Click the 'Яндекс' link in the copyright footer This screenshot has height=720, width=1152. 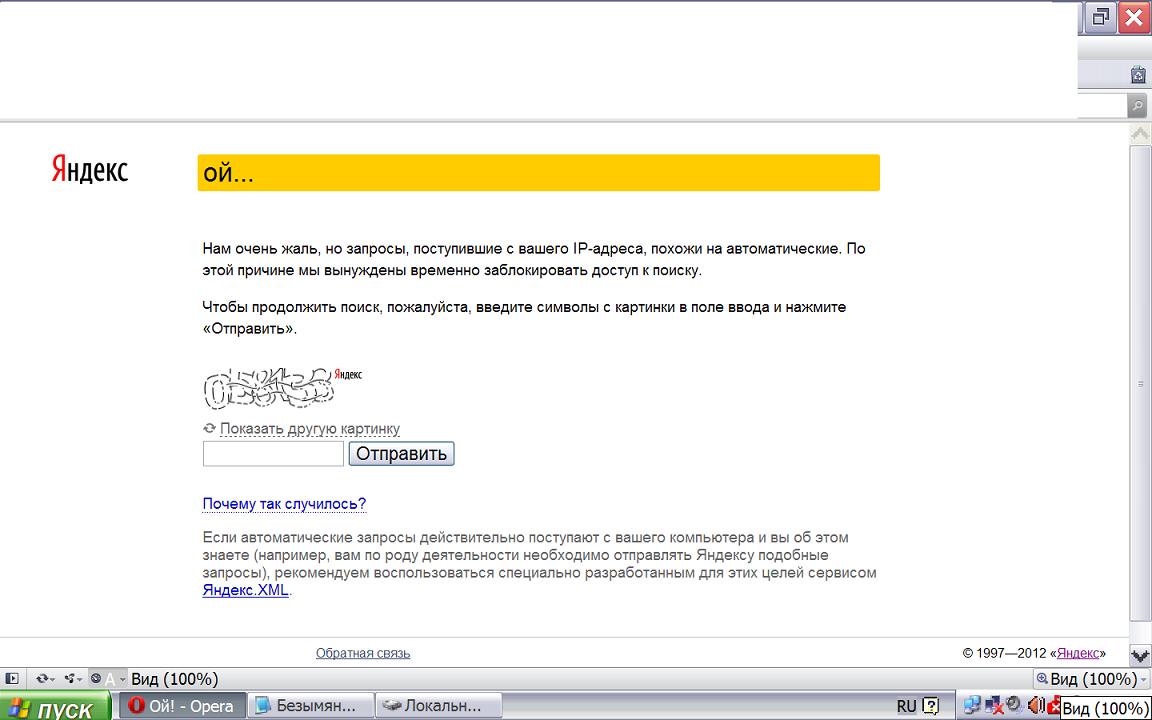(1079, 653)
